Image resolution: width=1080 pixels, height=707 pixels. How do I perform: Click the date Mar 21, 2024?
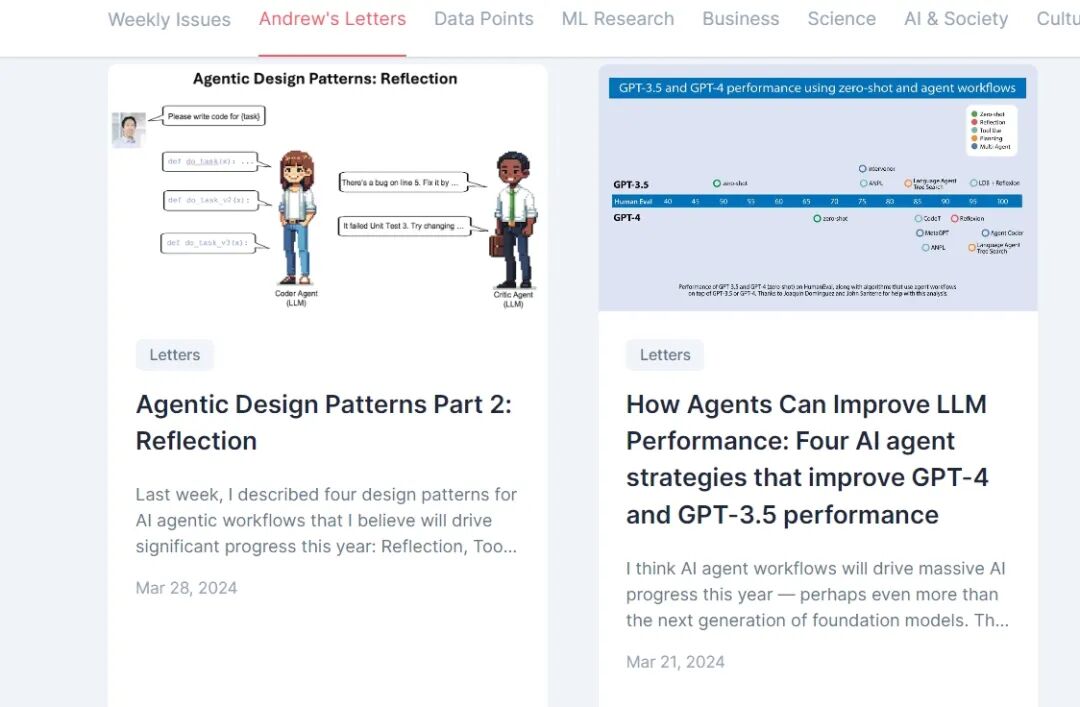(675, 662)
